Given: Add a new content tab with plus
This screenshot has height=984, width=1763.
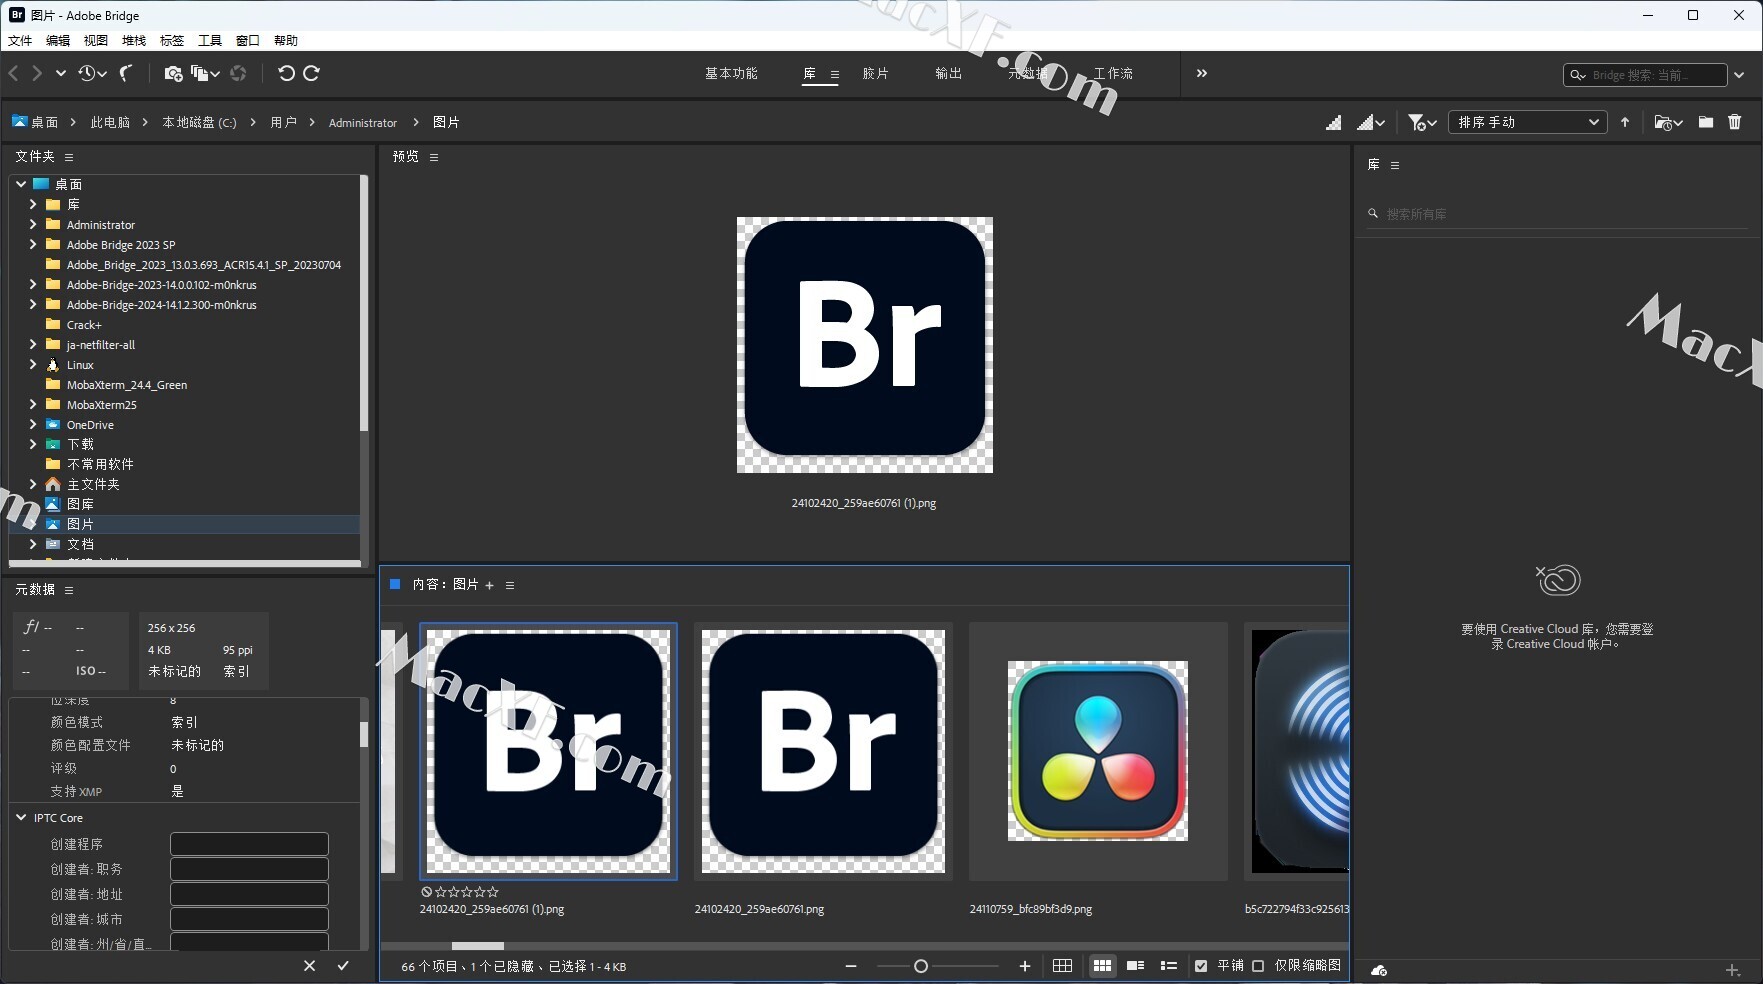Looking at the screenshot, I should pos(489,585).
